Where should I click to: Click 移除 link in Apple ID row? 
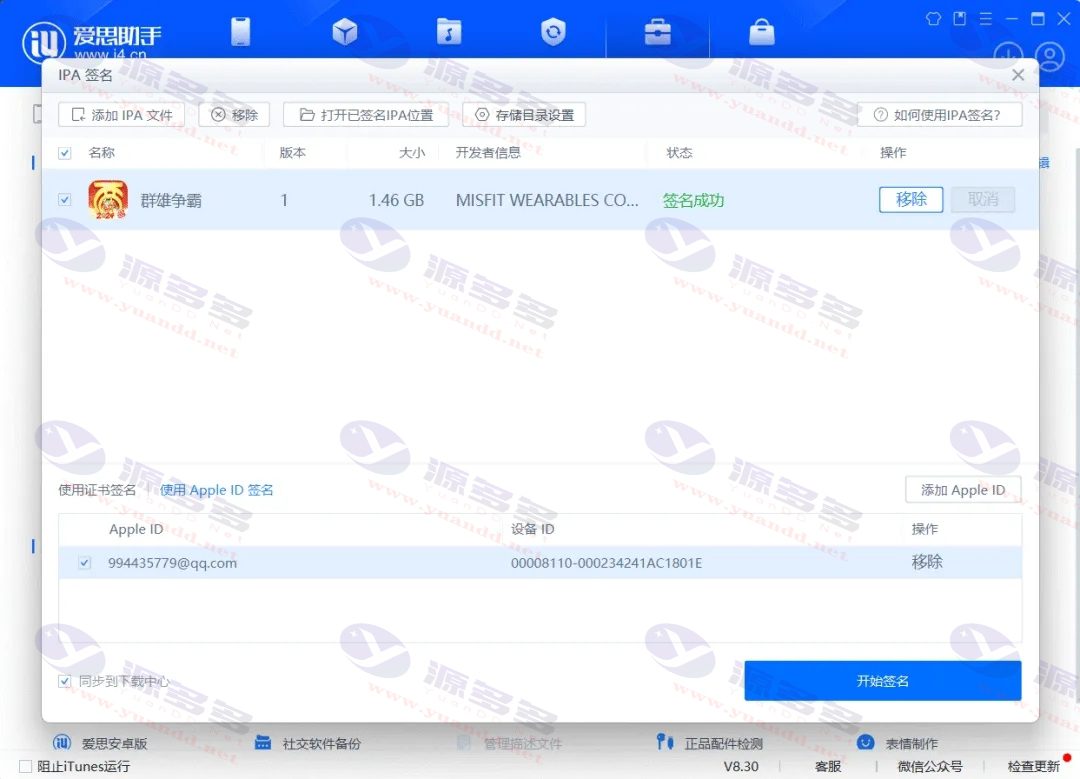[x=926, y=562]
